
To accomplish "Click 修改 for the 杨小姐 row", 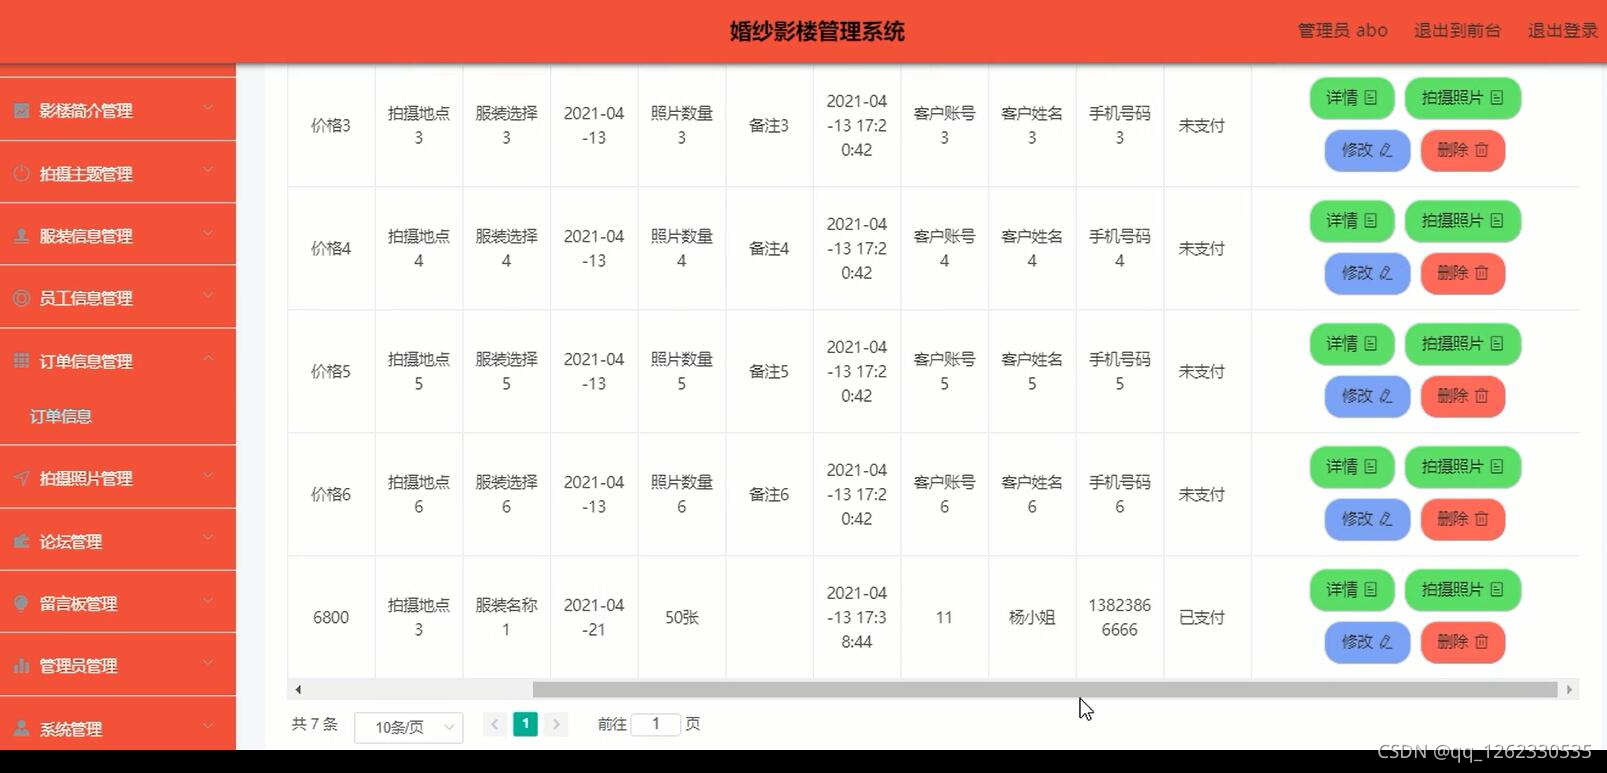I will [1367, 642].
